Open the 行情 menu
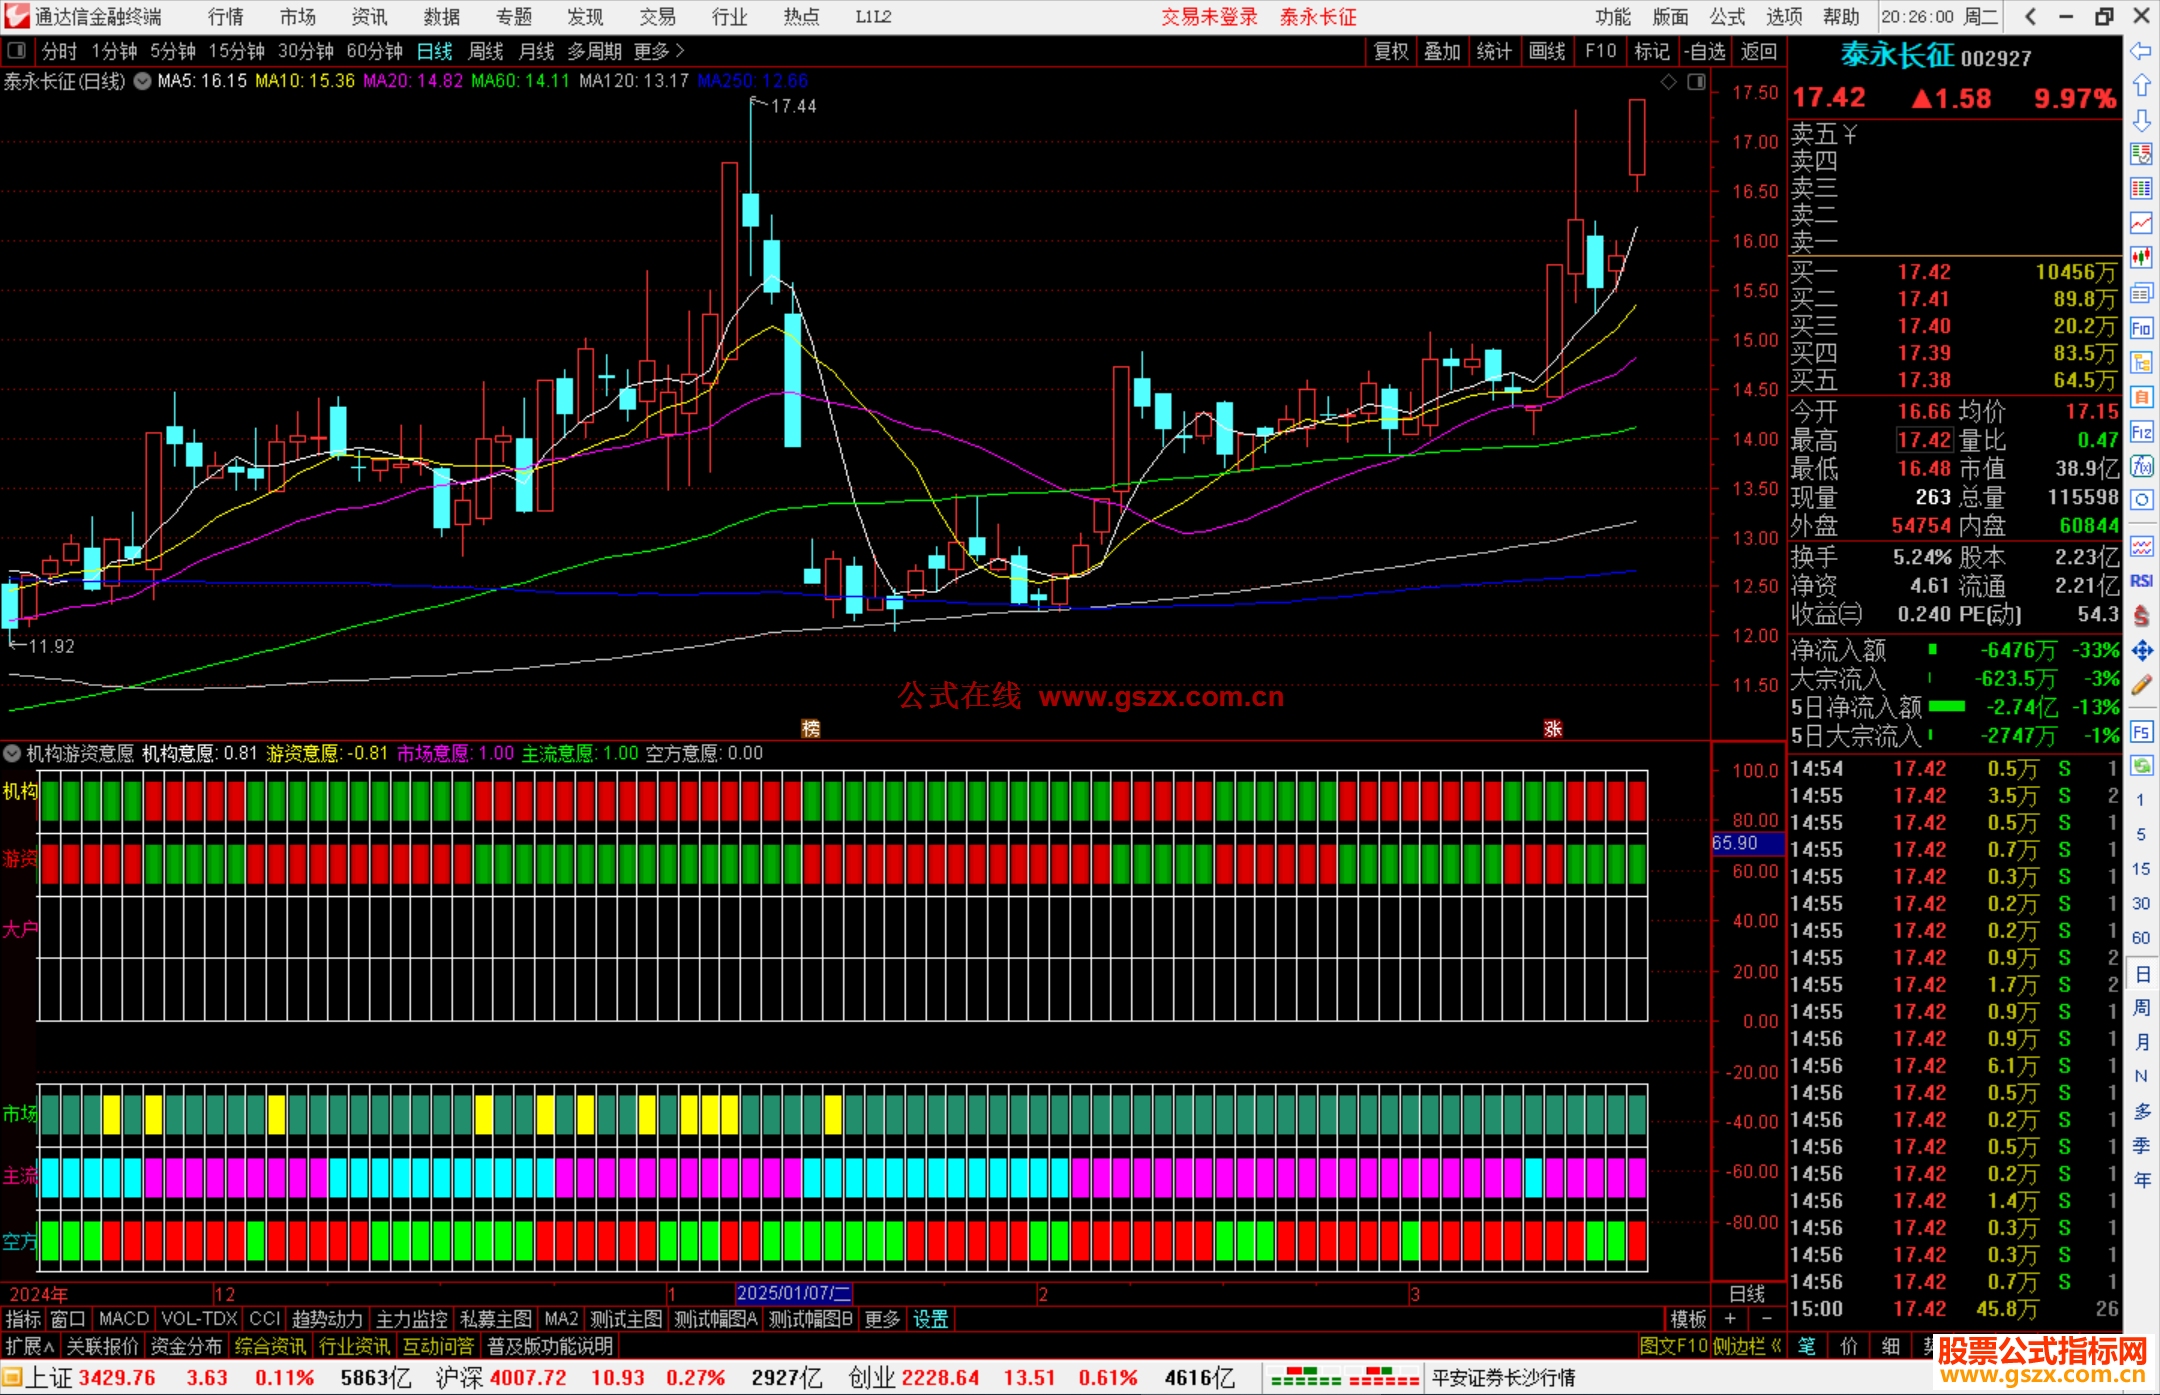Viewport: 2160px width, 1395px height. click(x=226, y=17)
